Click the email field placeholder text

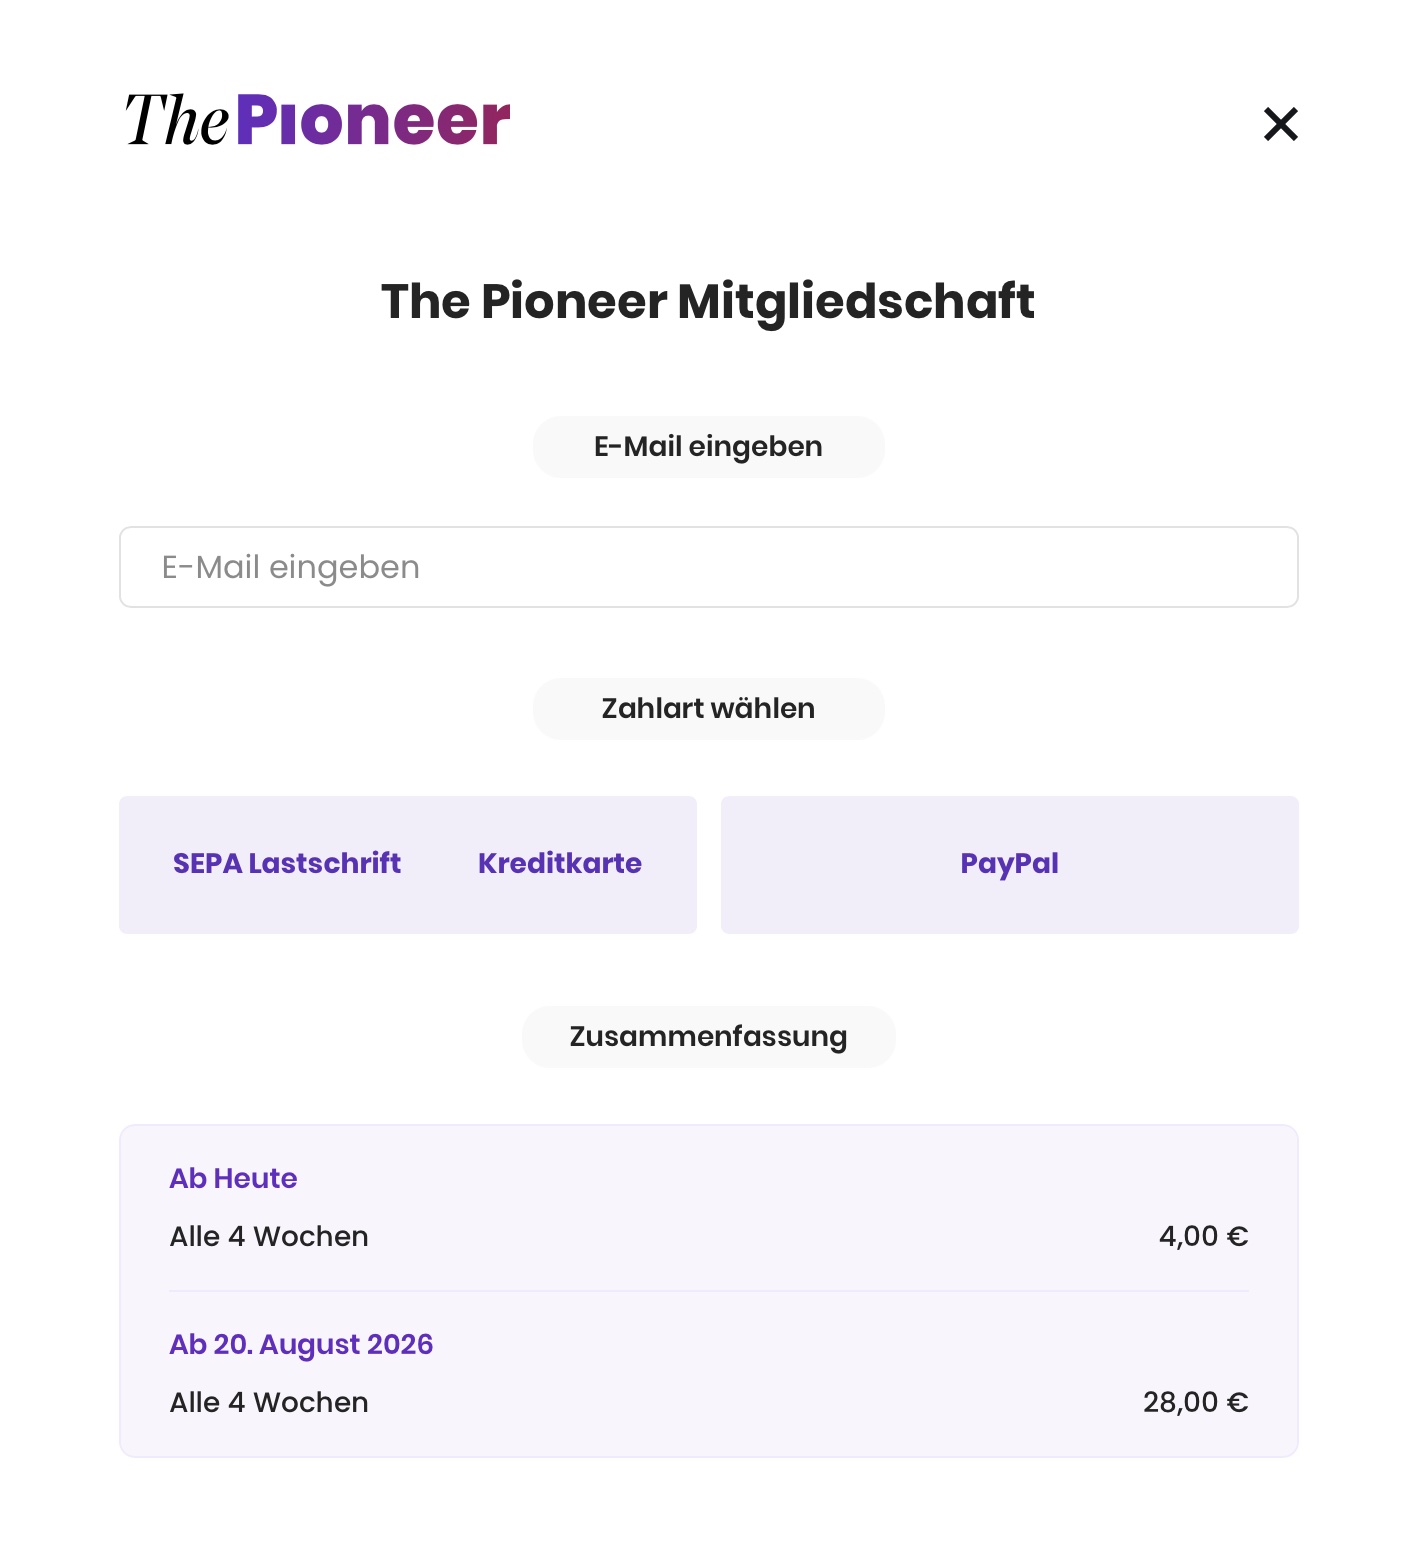(x=291, y=567)
